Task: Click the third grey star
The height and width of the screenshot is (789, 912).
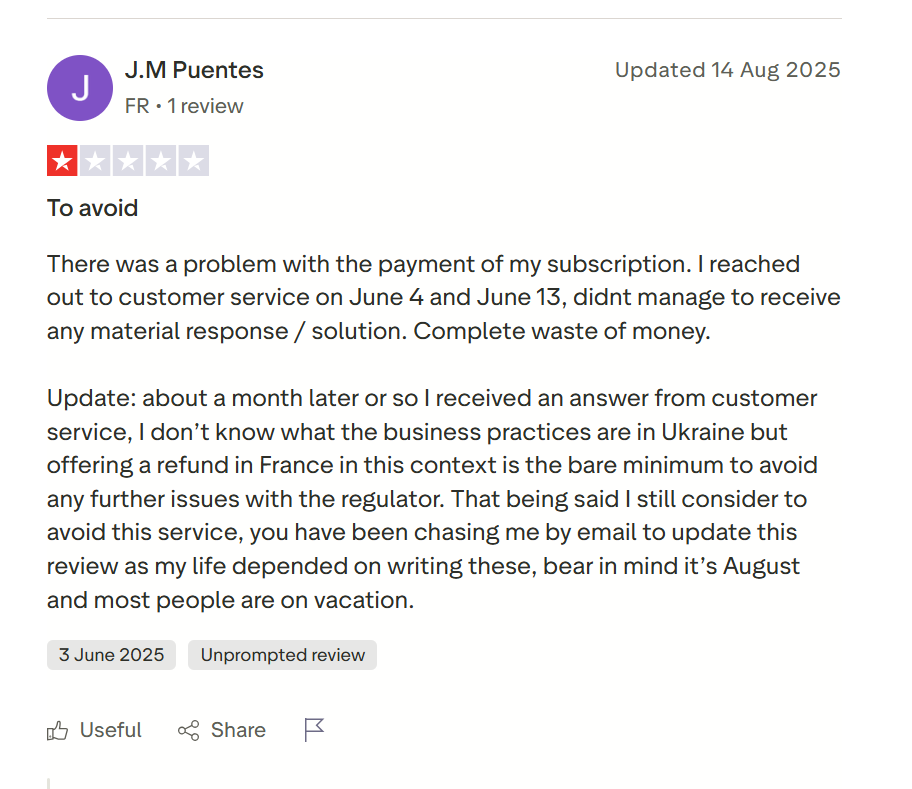Action: [x=128, y=161]
